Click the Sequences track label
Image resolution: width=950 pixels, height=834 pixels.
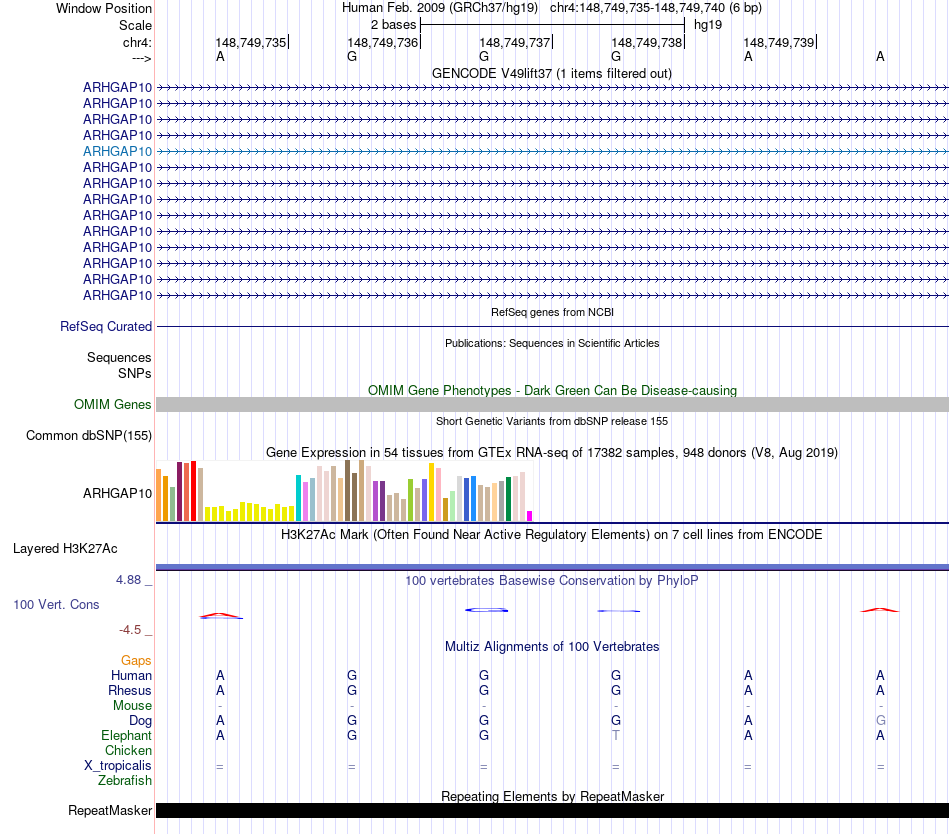[119, 357]
